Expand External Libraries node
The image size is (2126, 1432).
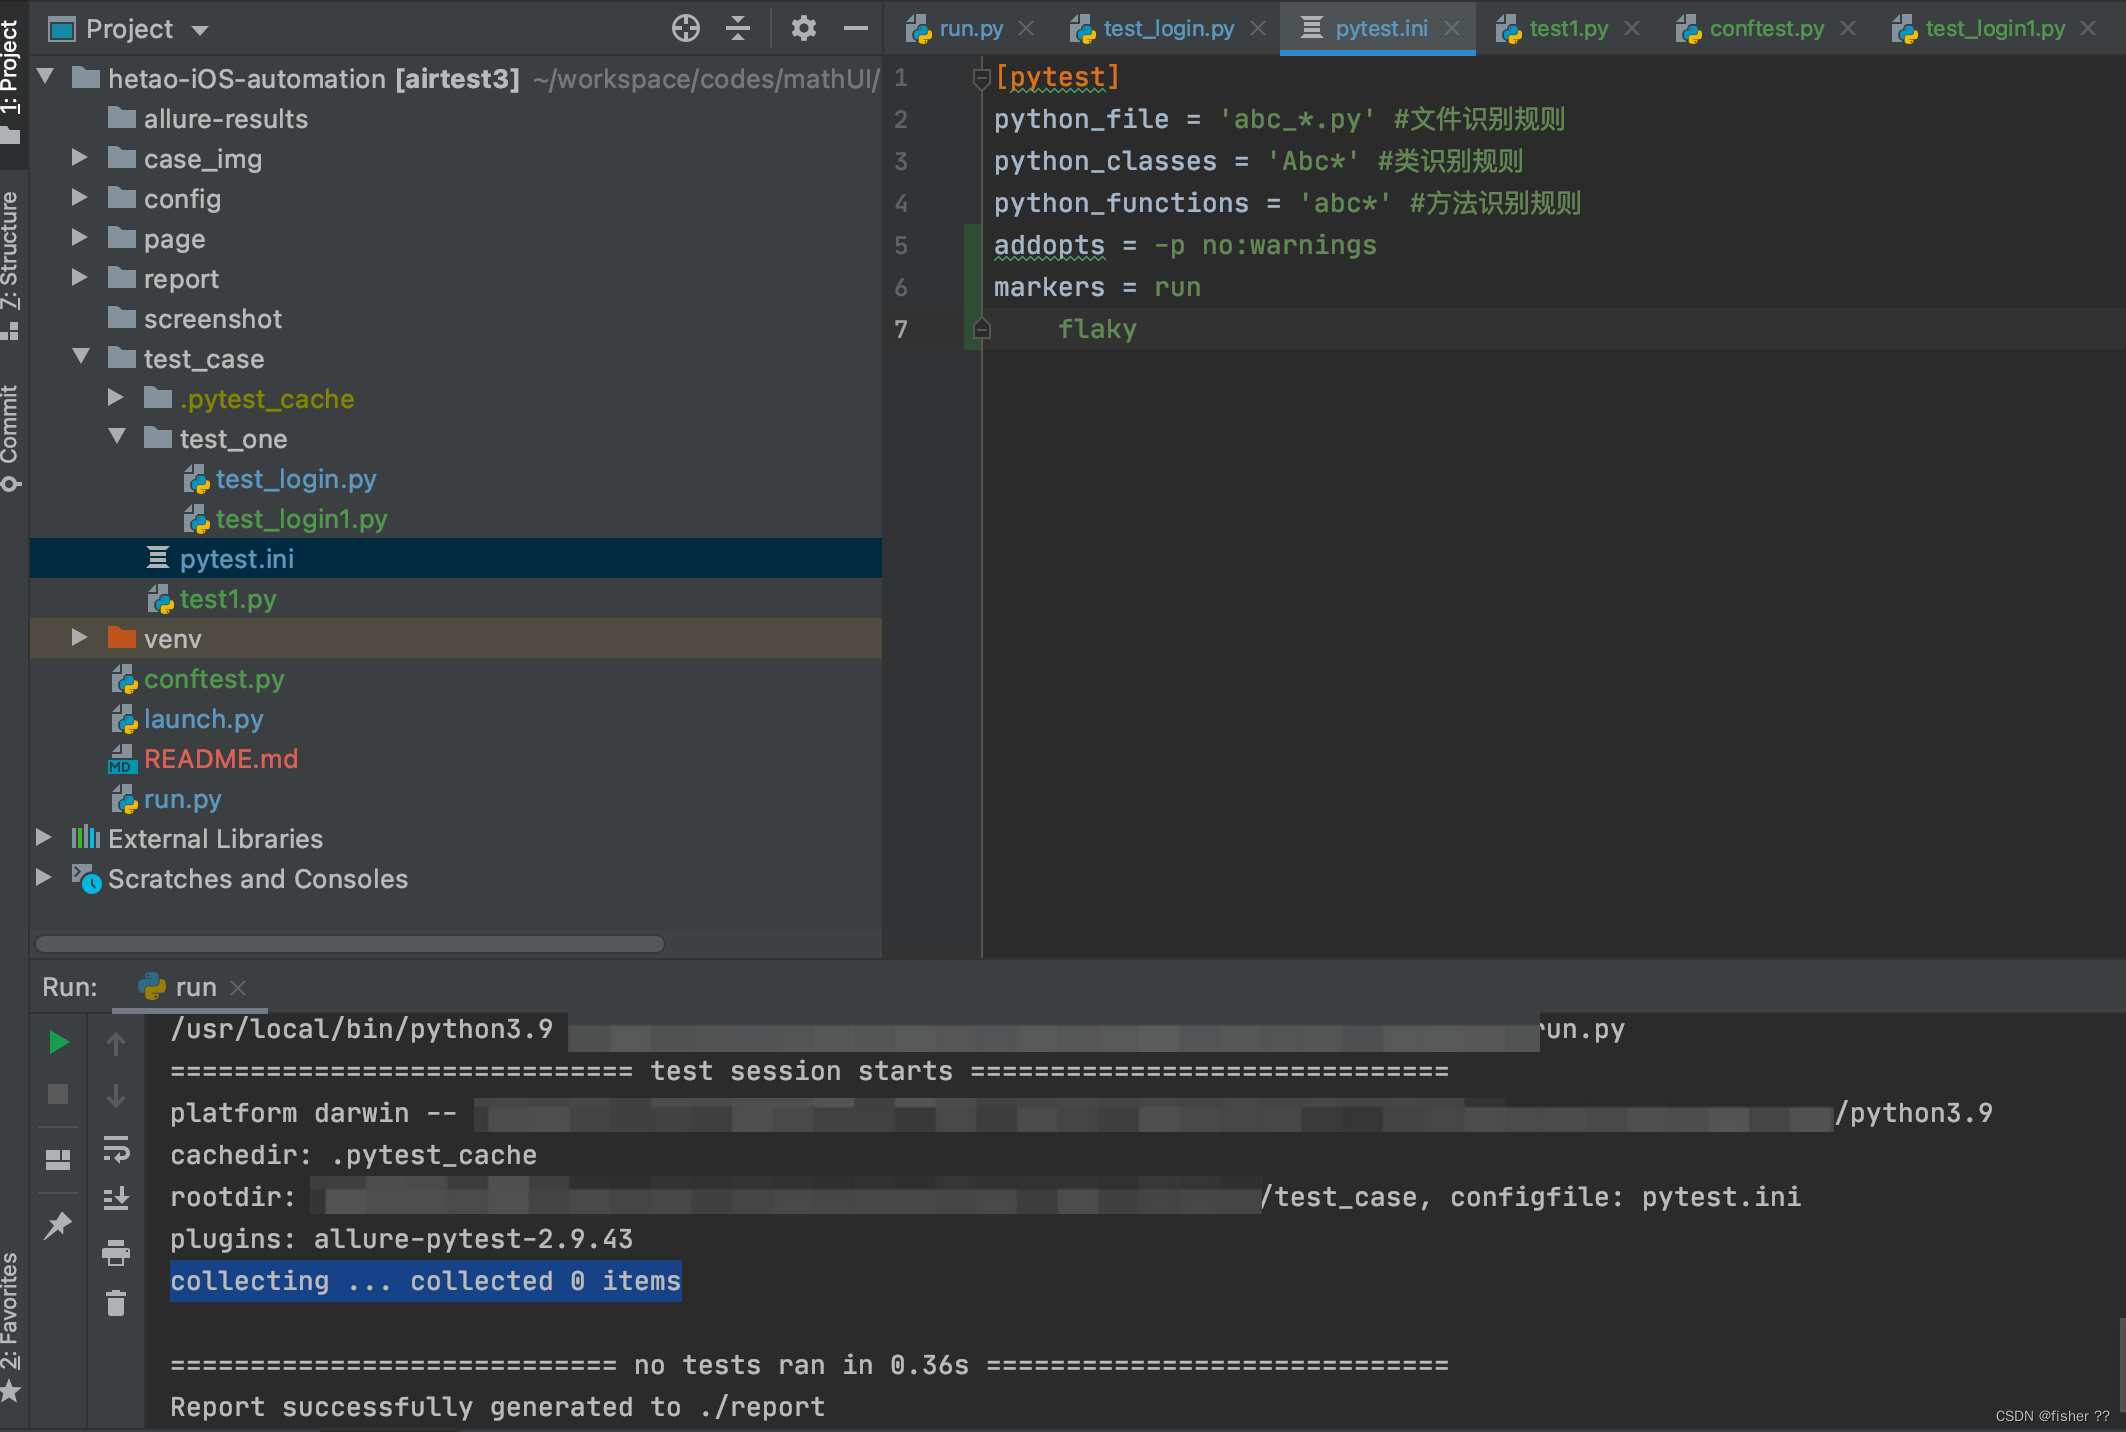[44, 838]
